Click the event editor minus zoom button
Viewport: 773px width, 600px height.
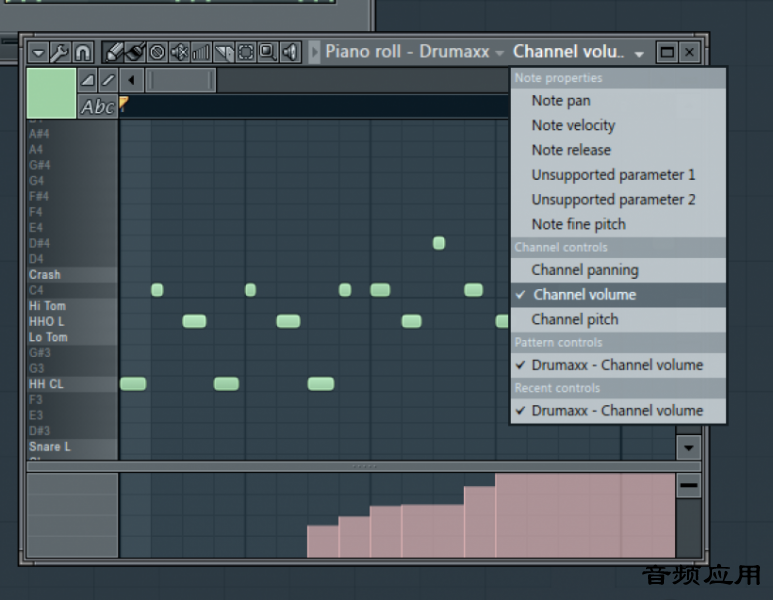pos(689,486)
